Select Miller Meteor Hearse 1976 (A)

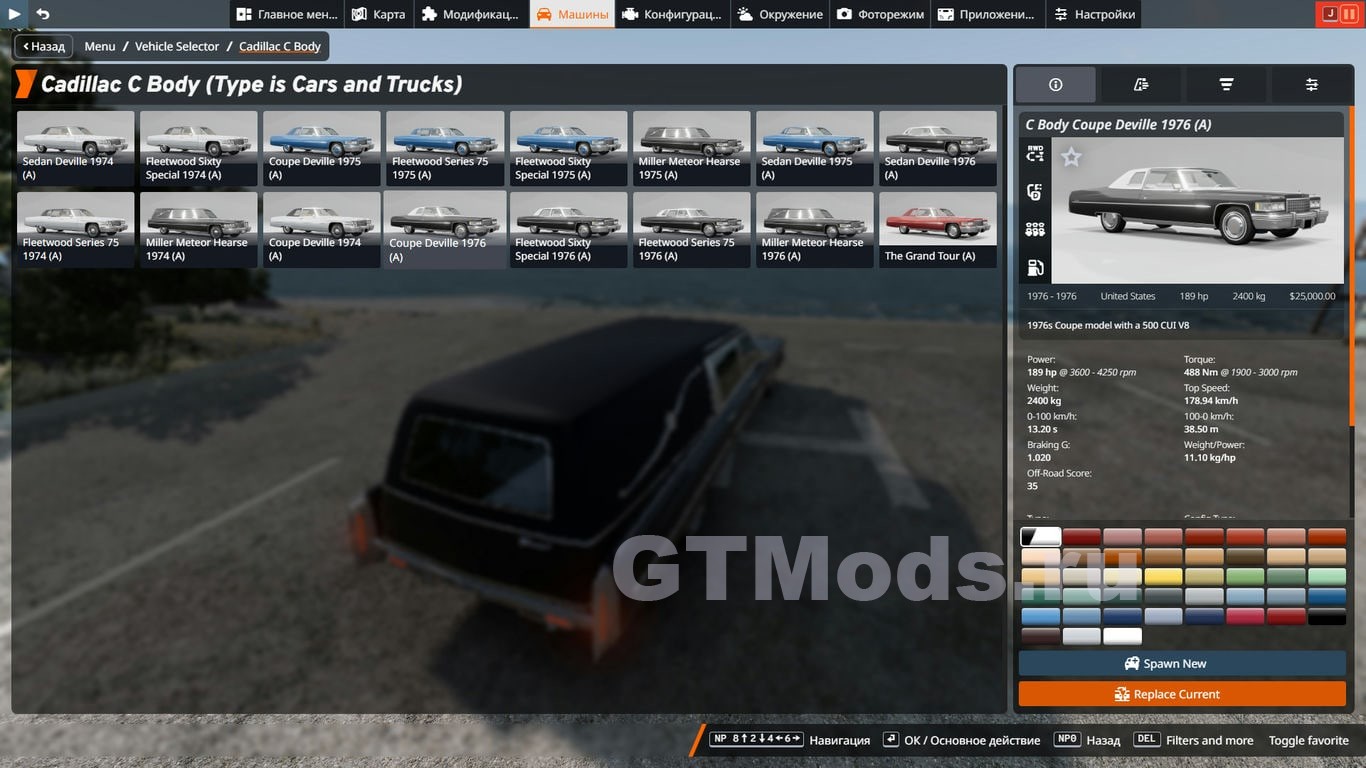coord(815,229)
